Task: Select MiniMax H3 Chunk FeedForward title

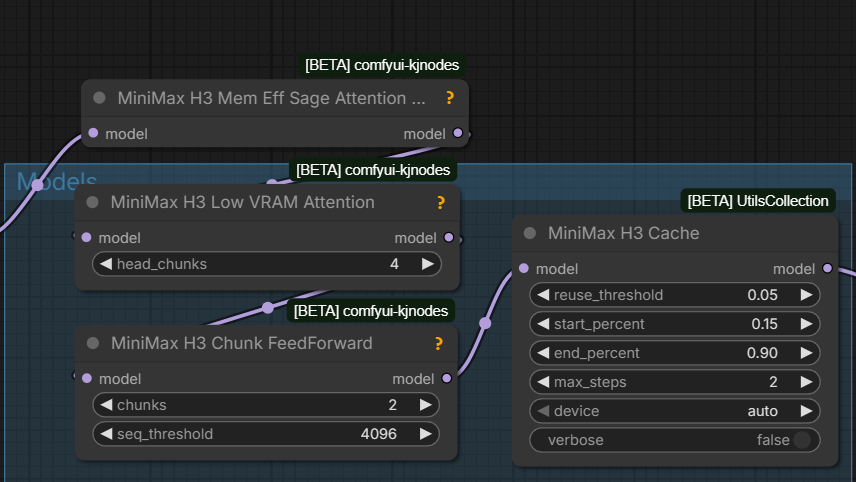Action: 242,343
